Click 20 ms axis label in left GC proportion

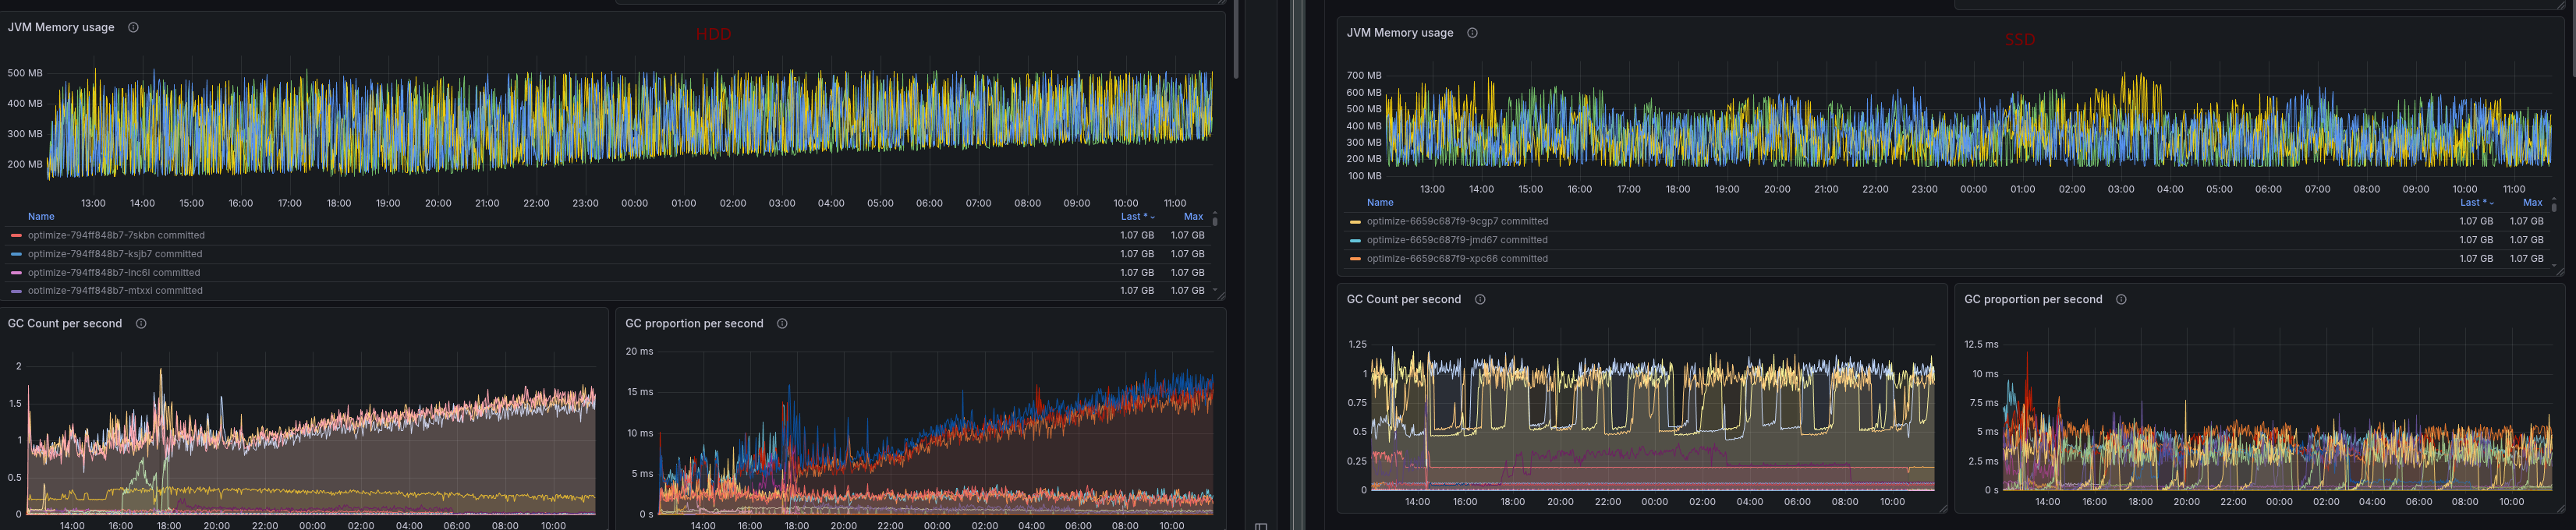coord(639,351)
